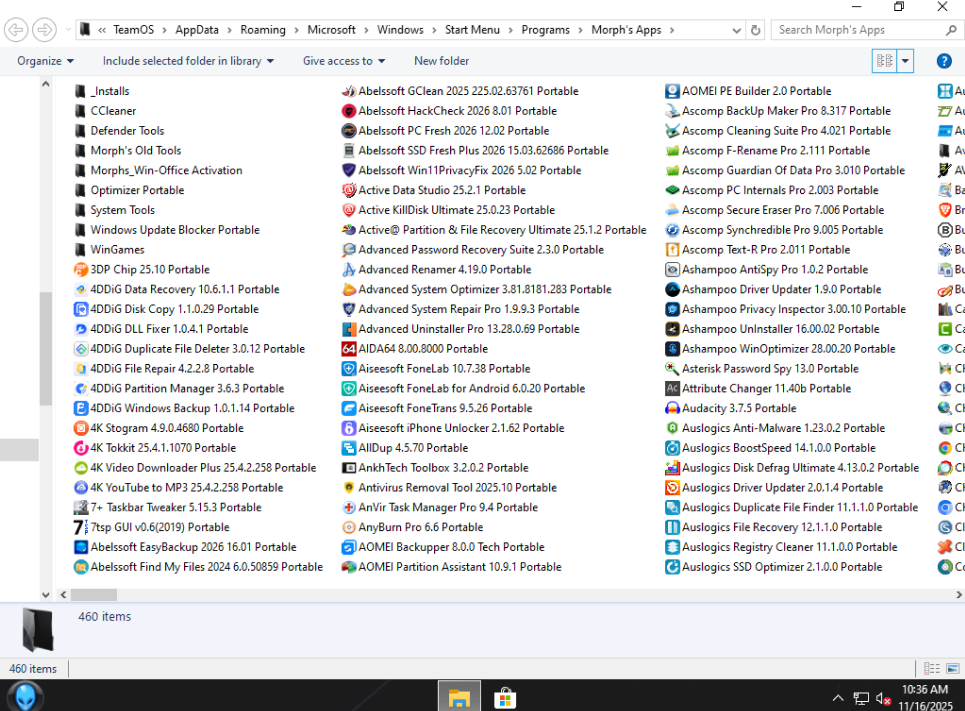Select the 4K Tokkit shortcut icon

coord(81,448)
